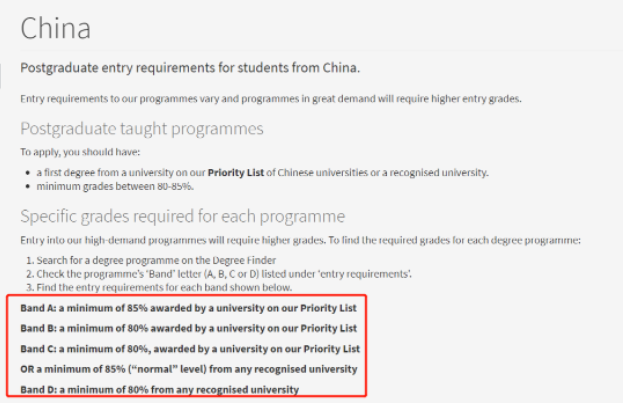Viewport: 633px width, 409px height.
Task: Click the 'Entry into our high-demand programmes' paragraph
Action: coord(300,240)
